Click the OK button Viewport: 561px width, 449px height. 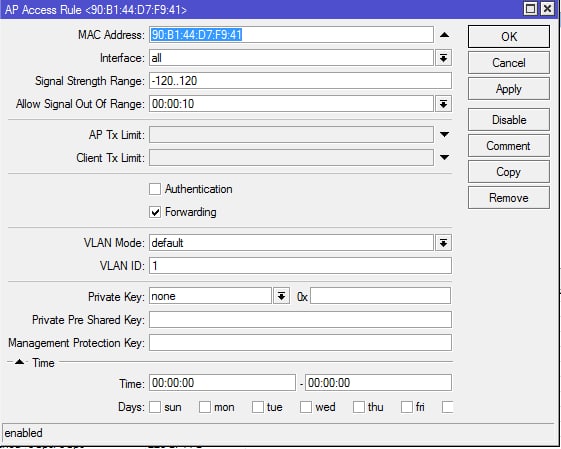pyautogui.click(x=509, y=36)
